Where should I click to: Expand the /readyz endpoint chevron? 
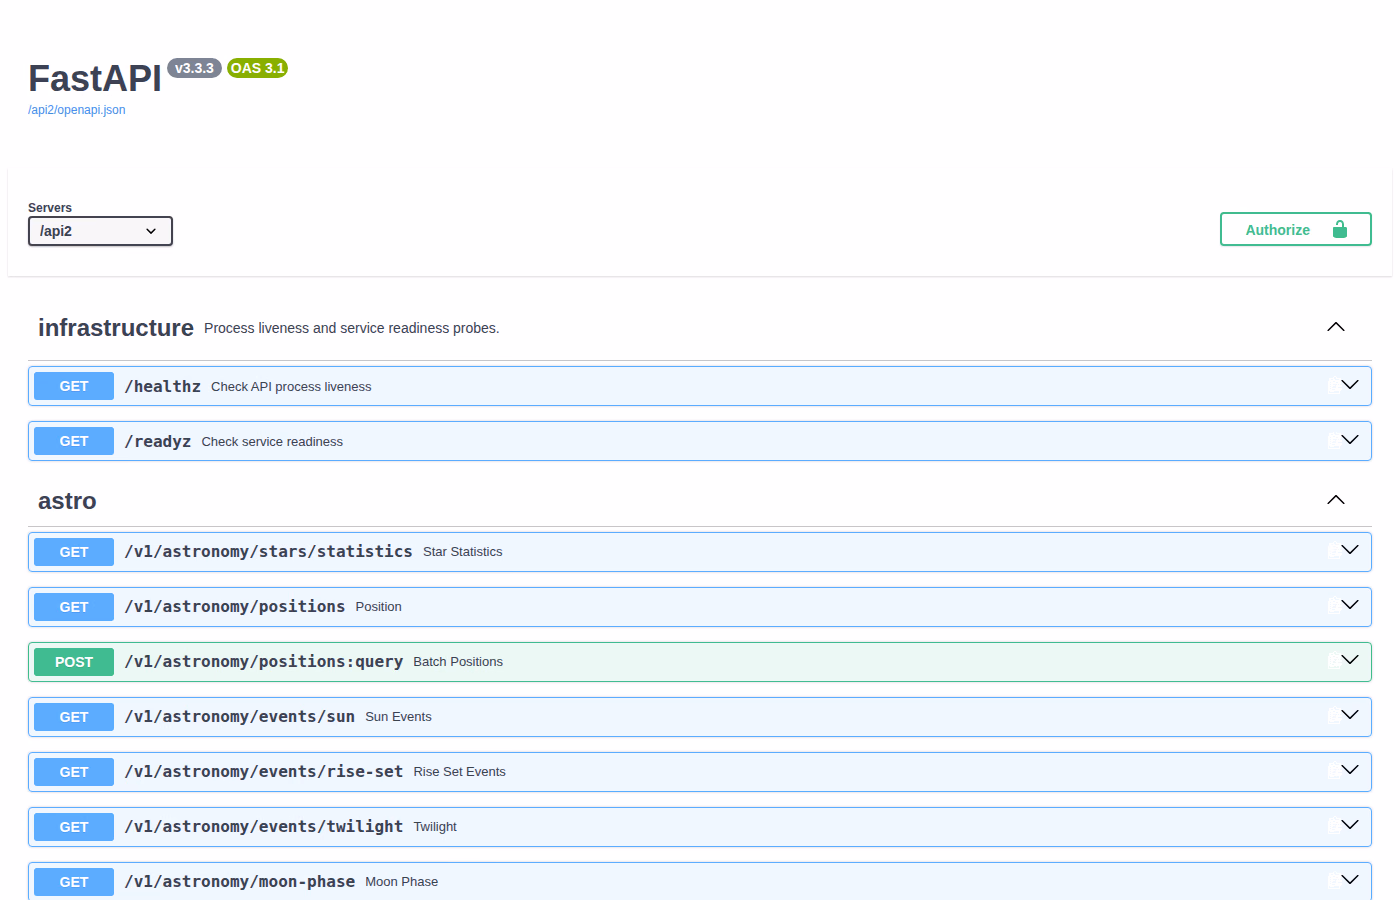coord(1350,440)
